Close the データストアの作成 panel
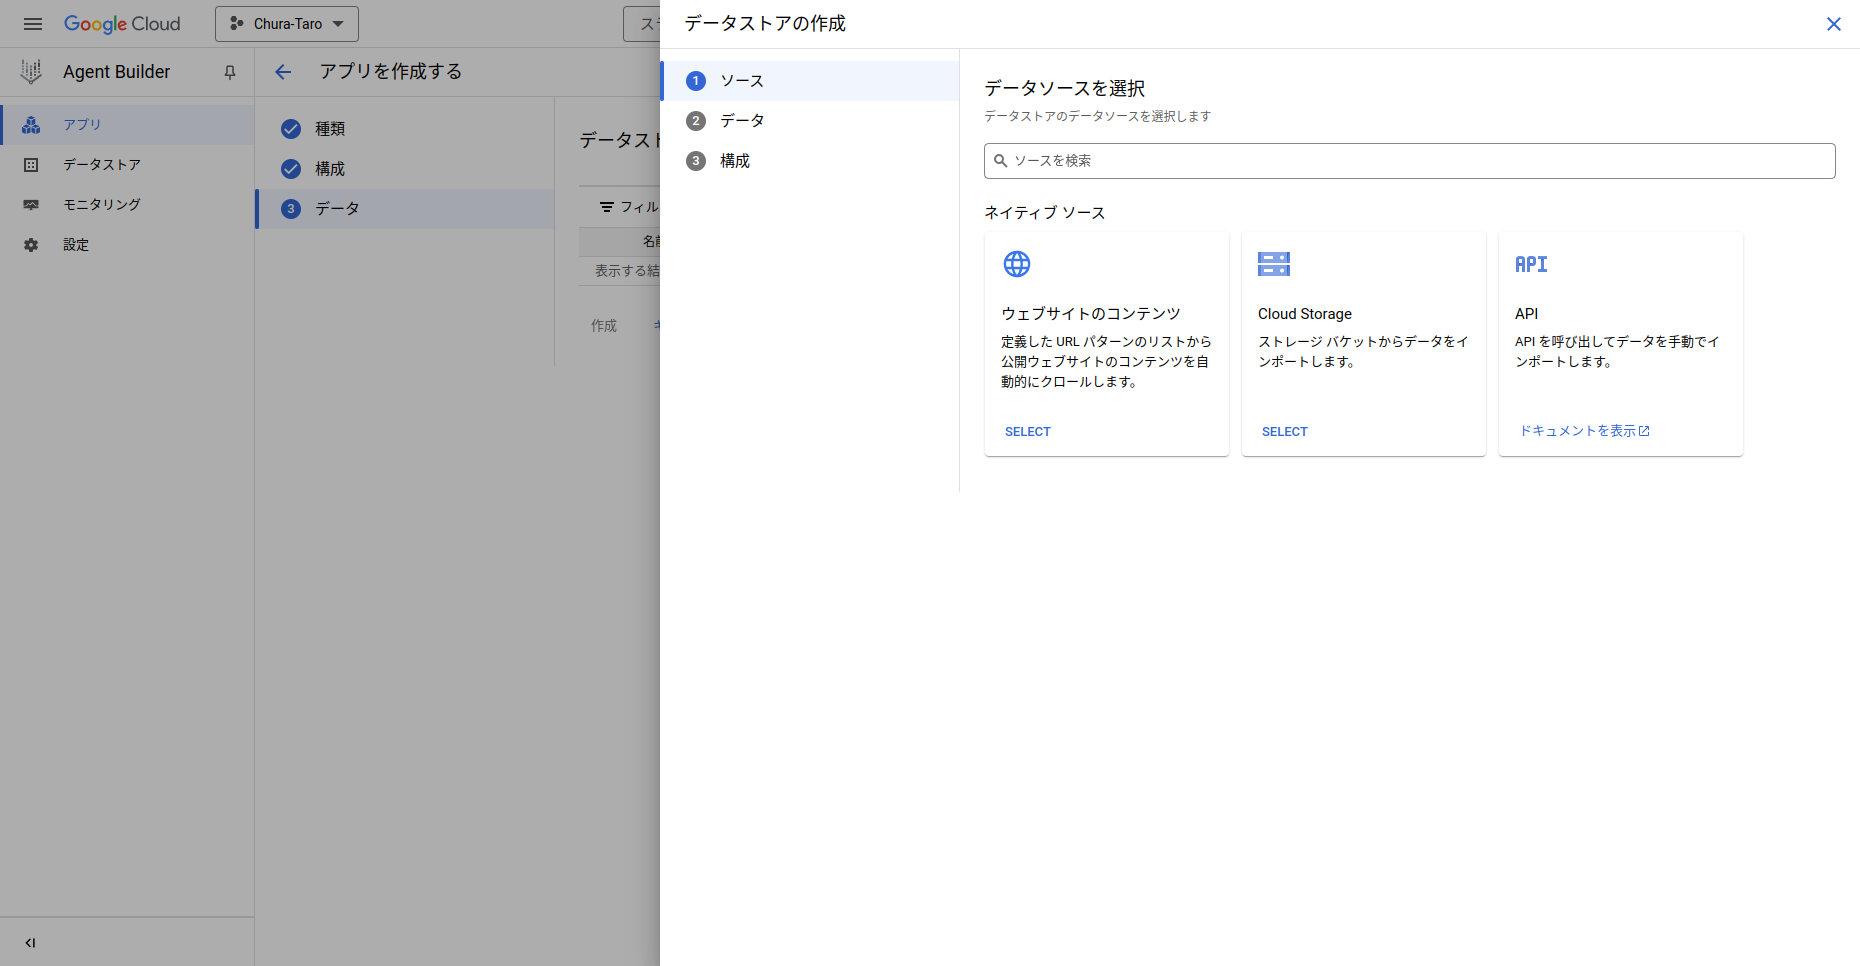The width and height of the screenshot is (1860, 966). pyautogui.click(x=1834, y=24)
